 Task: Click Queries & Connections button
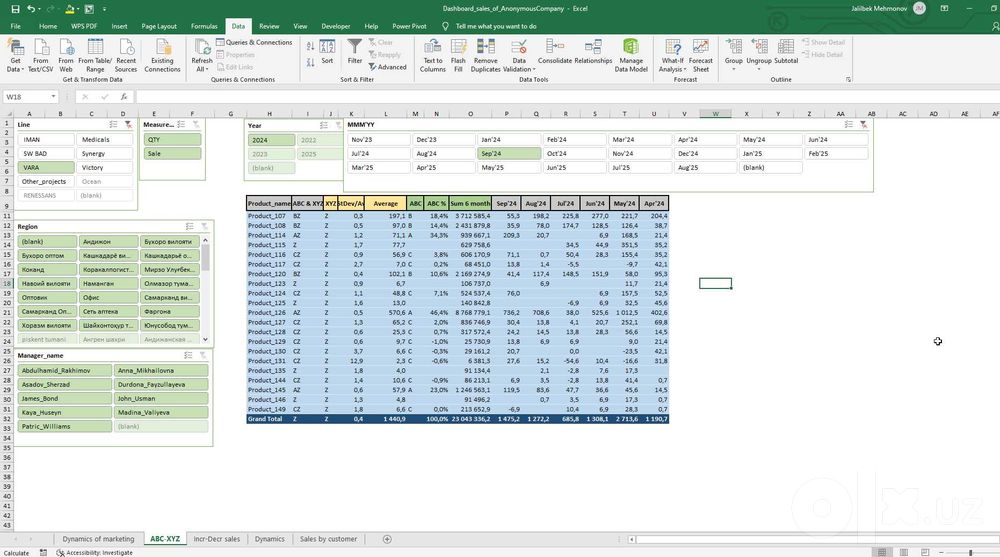pos(254,42)
